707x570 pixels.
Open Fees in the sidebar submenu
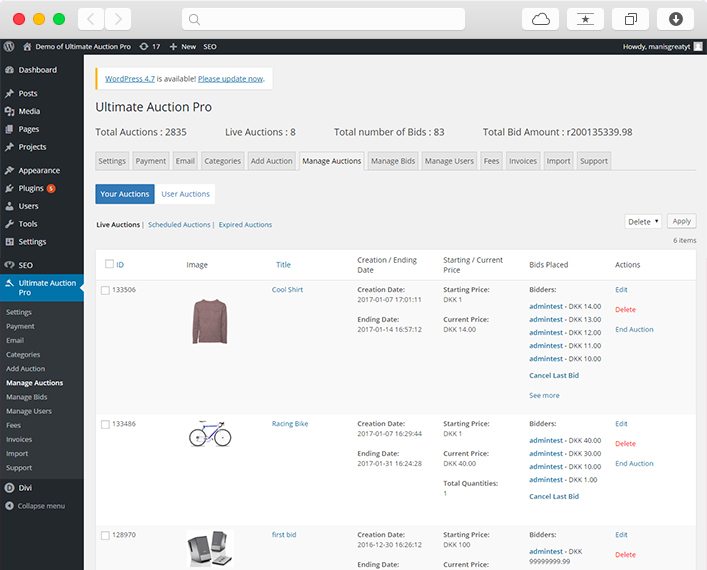(x=14, y=425)
